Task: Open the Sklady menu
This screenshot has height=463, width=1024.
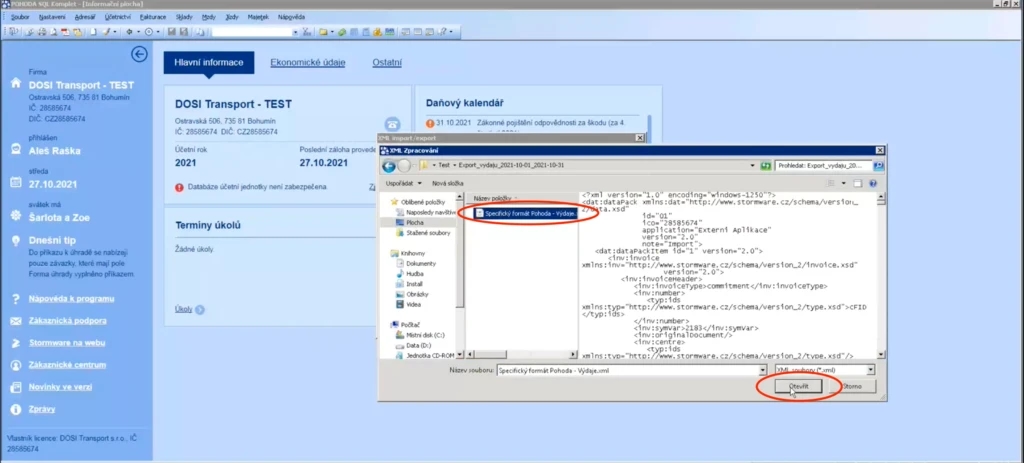Action: [x=184, y=17]
